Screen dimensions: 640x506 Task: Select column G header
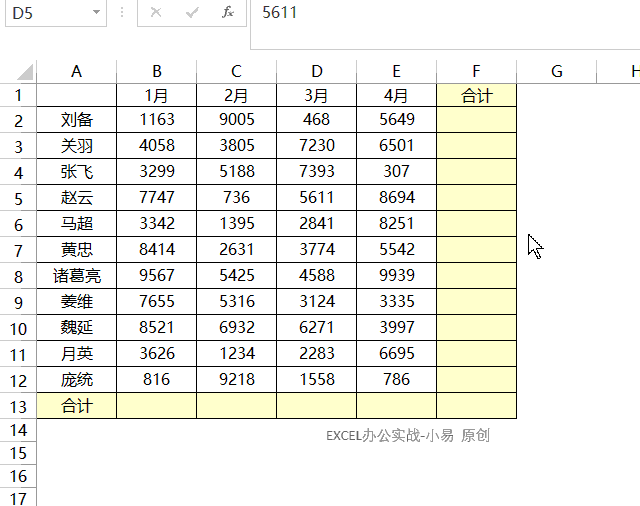(556, 71)
